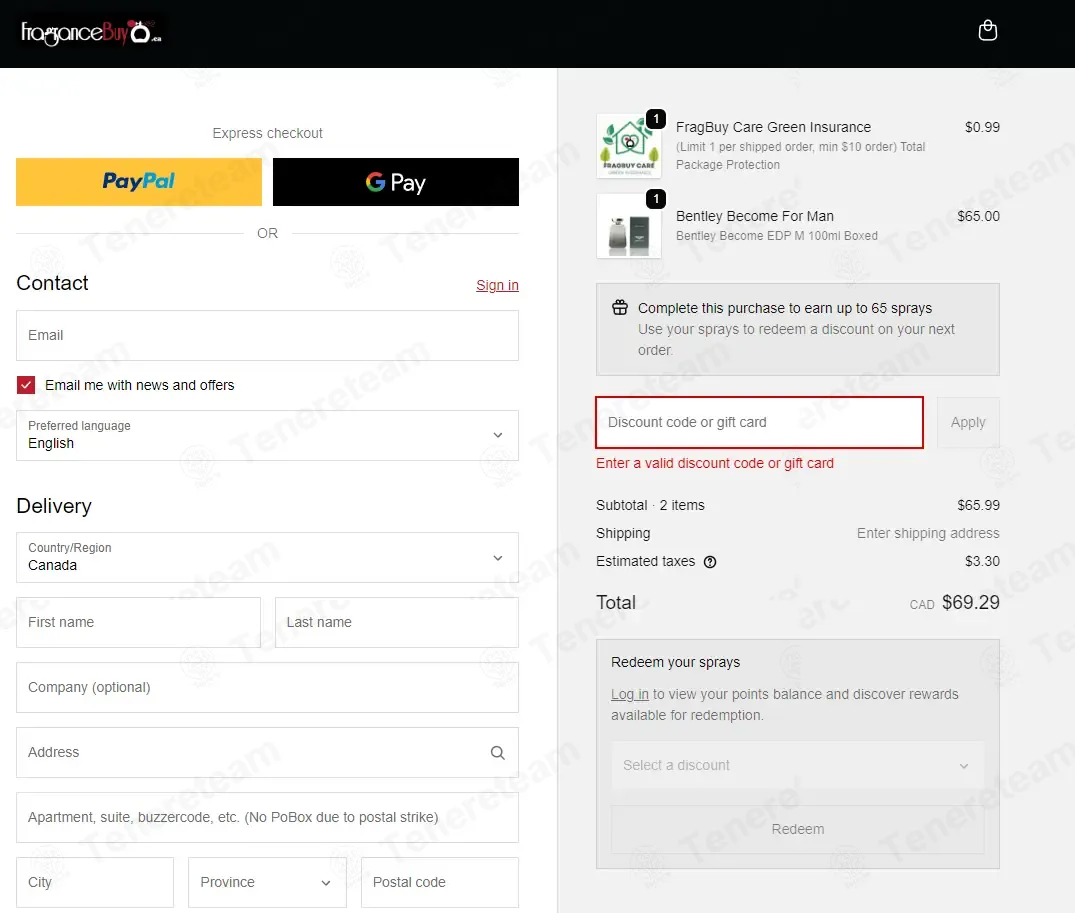This screenshot has height=913, width=1075.
Task: Open the shopping bag cart icon
Action: [987, 31]
